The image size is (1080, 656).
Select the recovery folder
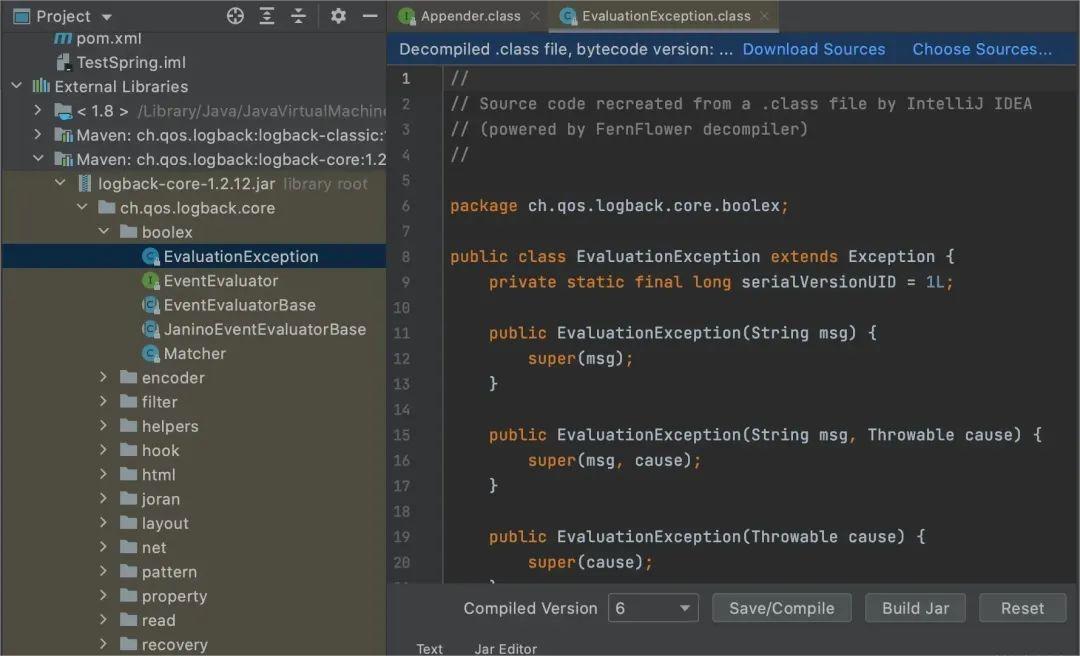click(x=174, y=644)
